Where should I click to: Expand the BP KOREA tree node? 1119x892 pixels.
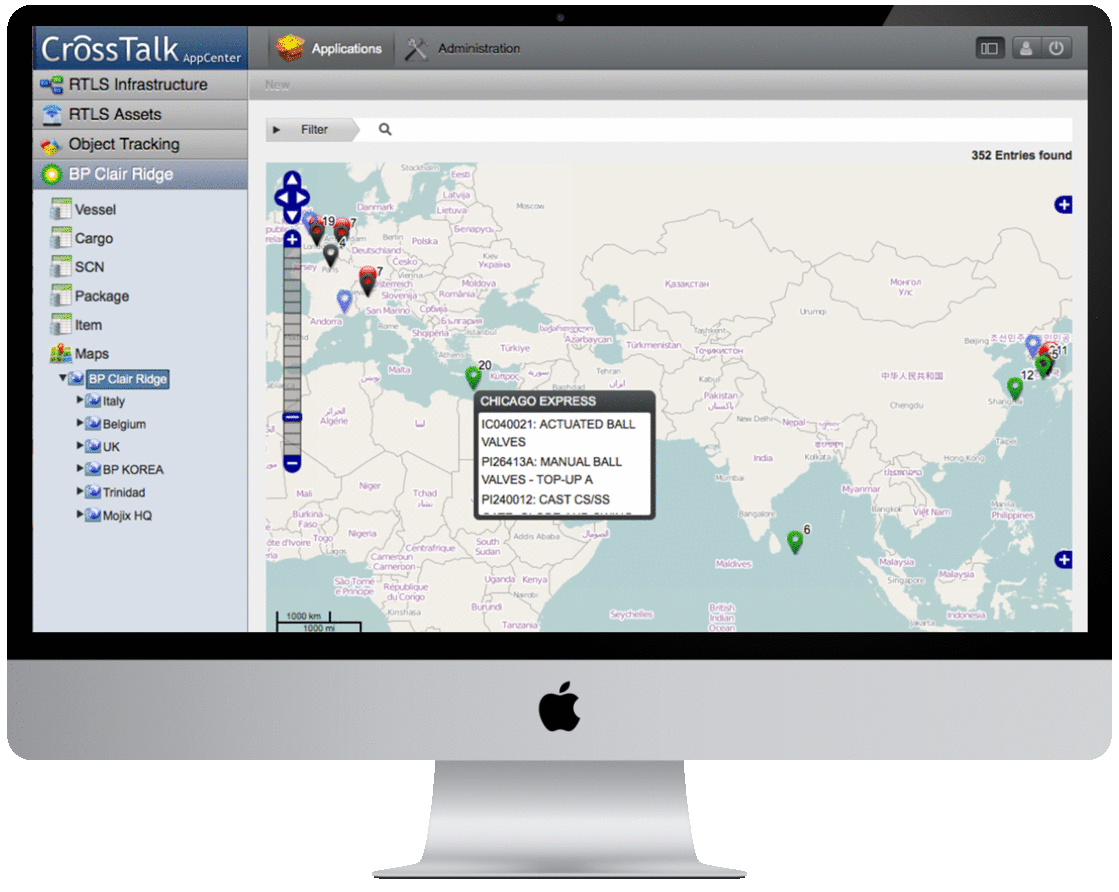81,469
